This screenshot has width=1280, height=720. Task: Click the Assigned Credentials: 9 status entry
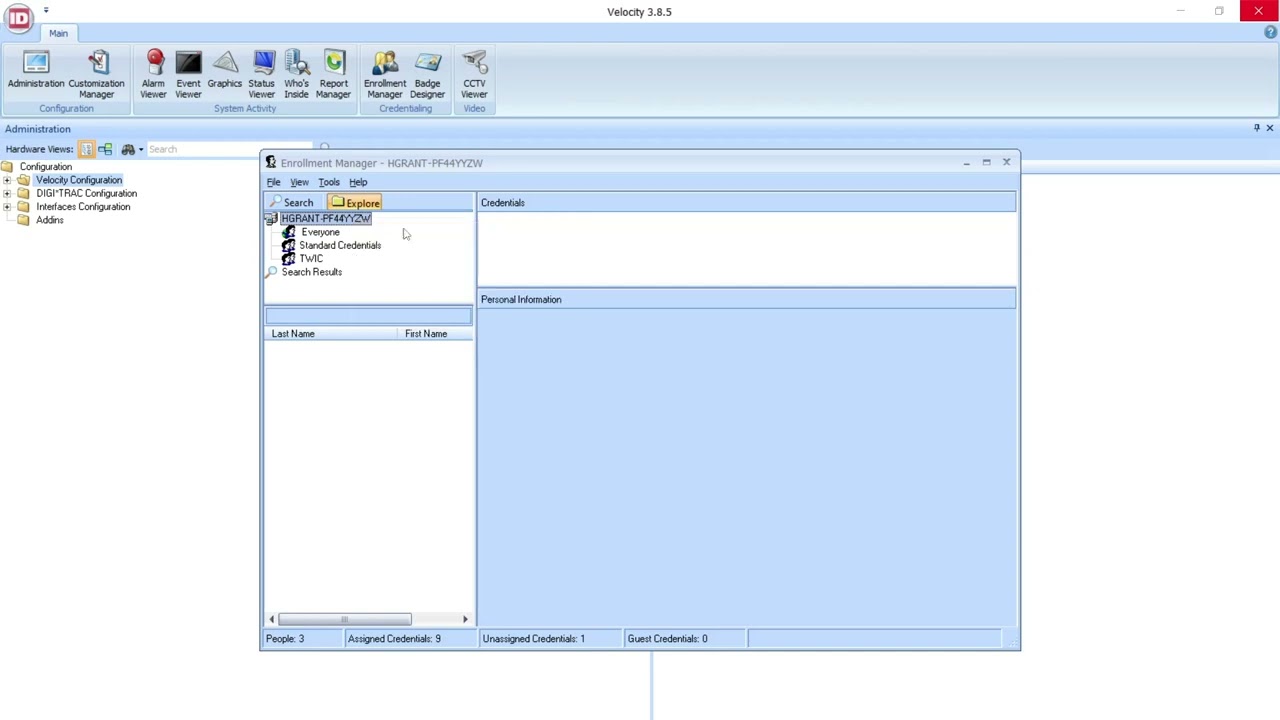409,639
